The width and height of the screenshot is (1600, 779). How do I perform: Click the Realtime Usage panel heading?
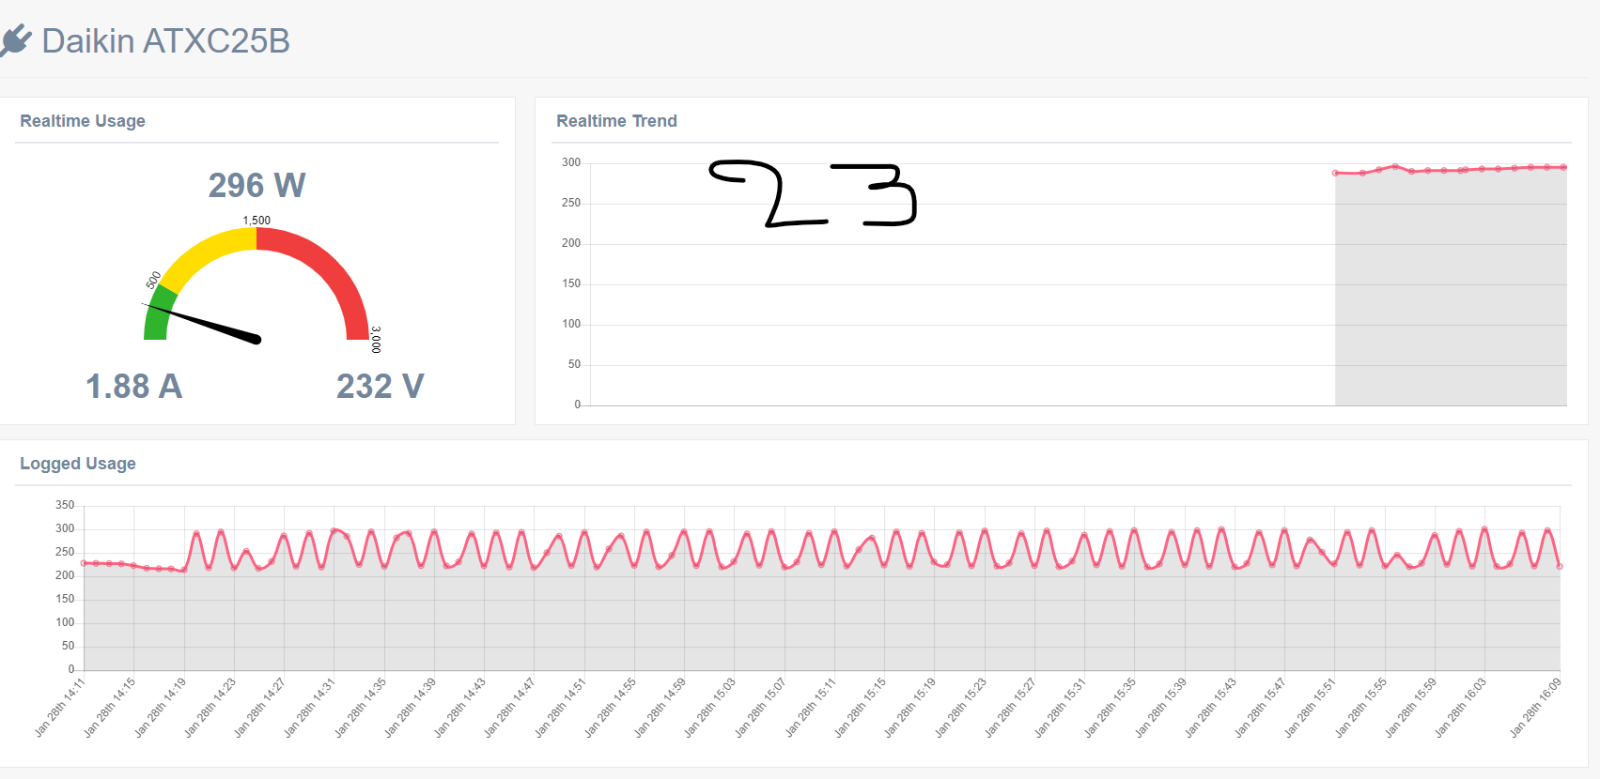point(83,121)
